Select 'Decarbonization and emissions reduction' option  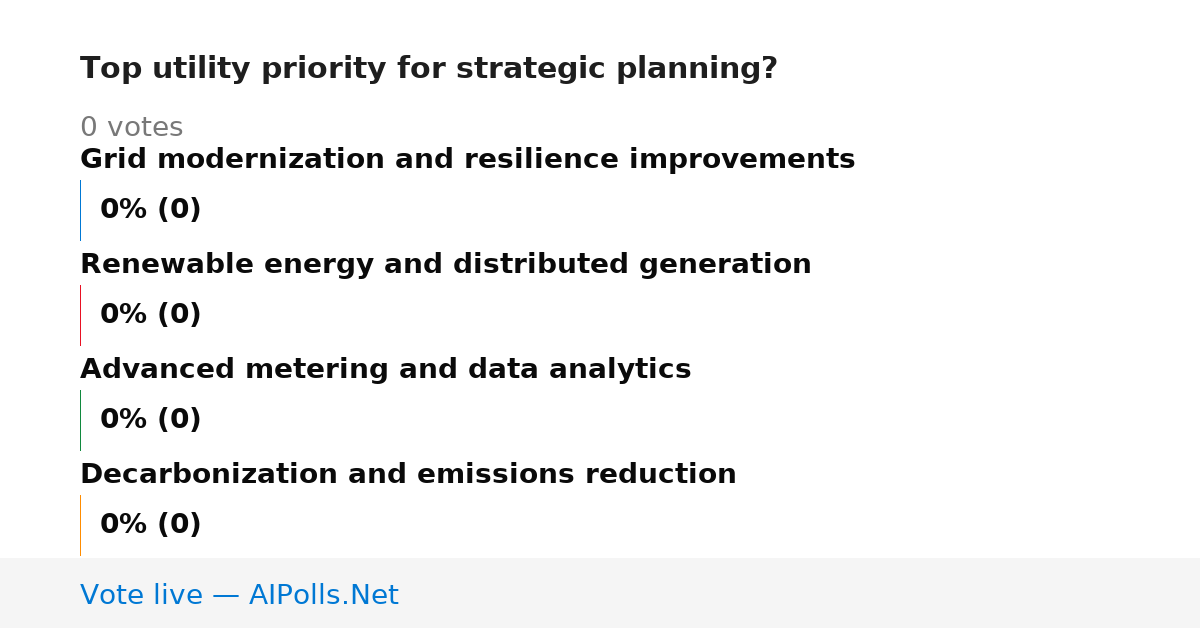coord(408,475)
